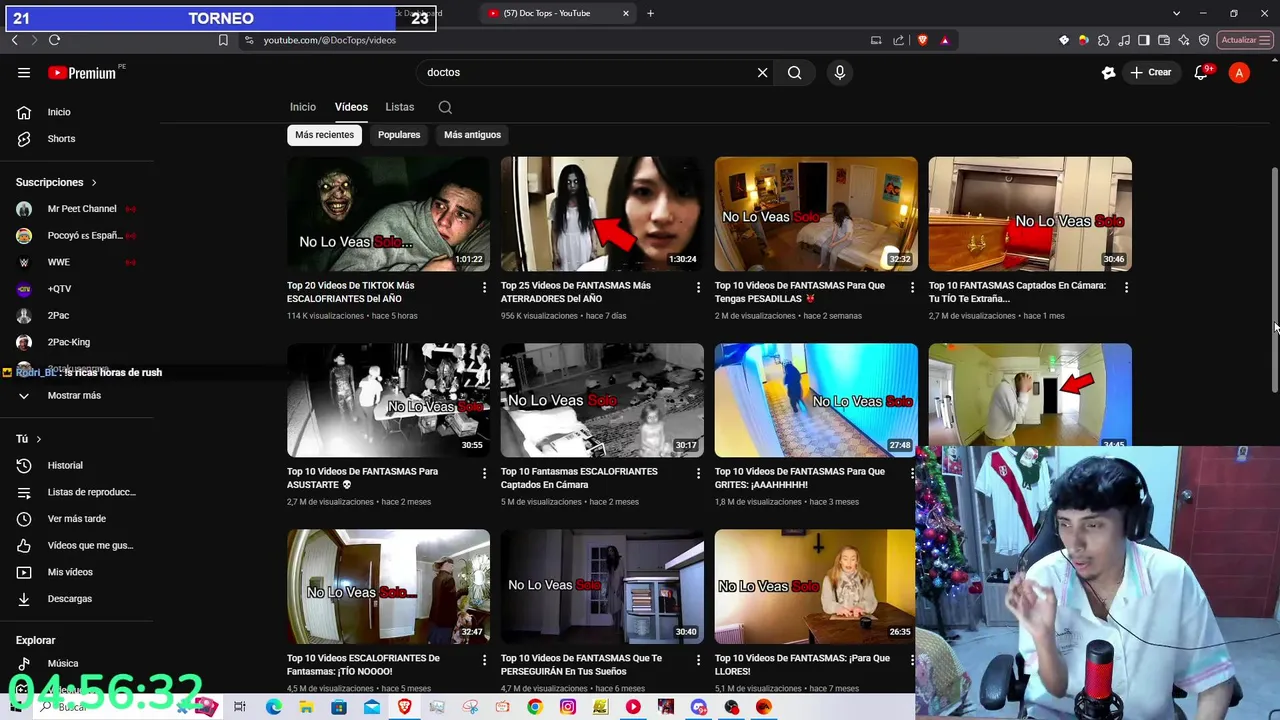Open the browser extensions puzzle icon
The image size is (1280, 720).
[x=1104, y=40]
